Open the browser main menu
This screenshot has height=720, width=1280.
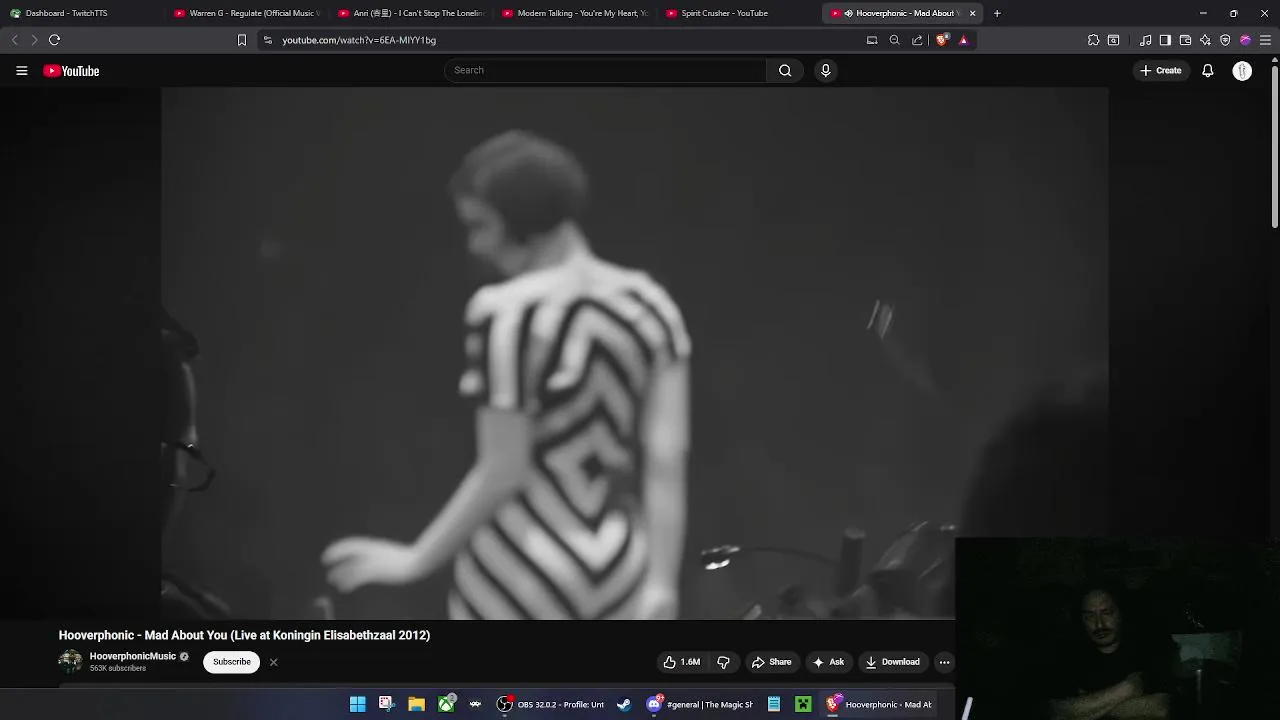pyautogui.click(x=1265, y=40)
